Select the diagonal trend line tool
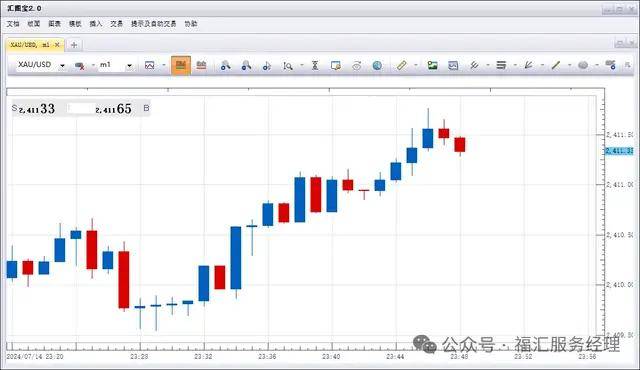This screenshot has width=640, height=370. click(556, 65)
